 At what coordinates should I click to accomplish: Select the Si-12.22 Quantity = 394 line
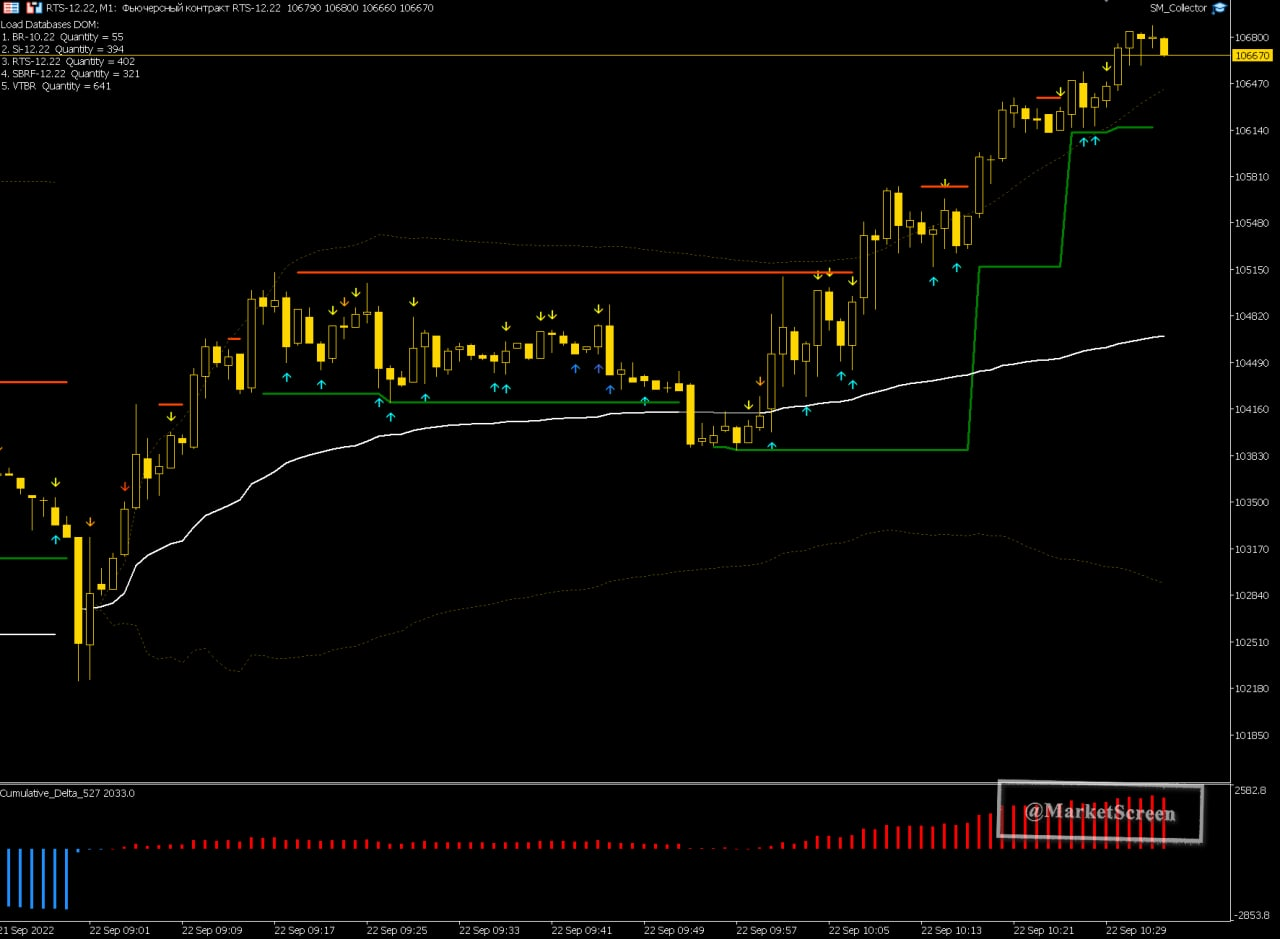pos(62,49)
